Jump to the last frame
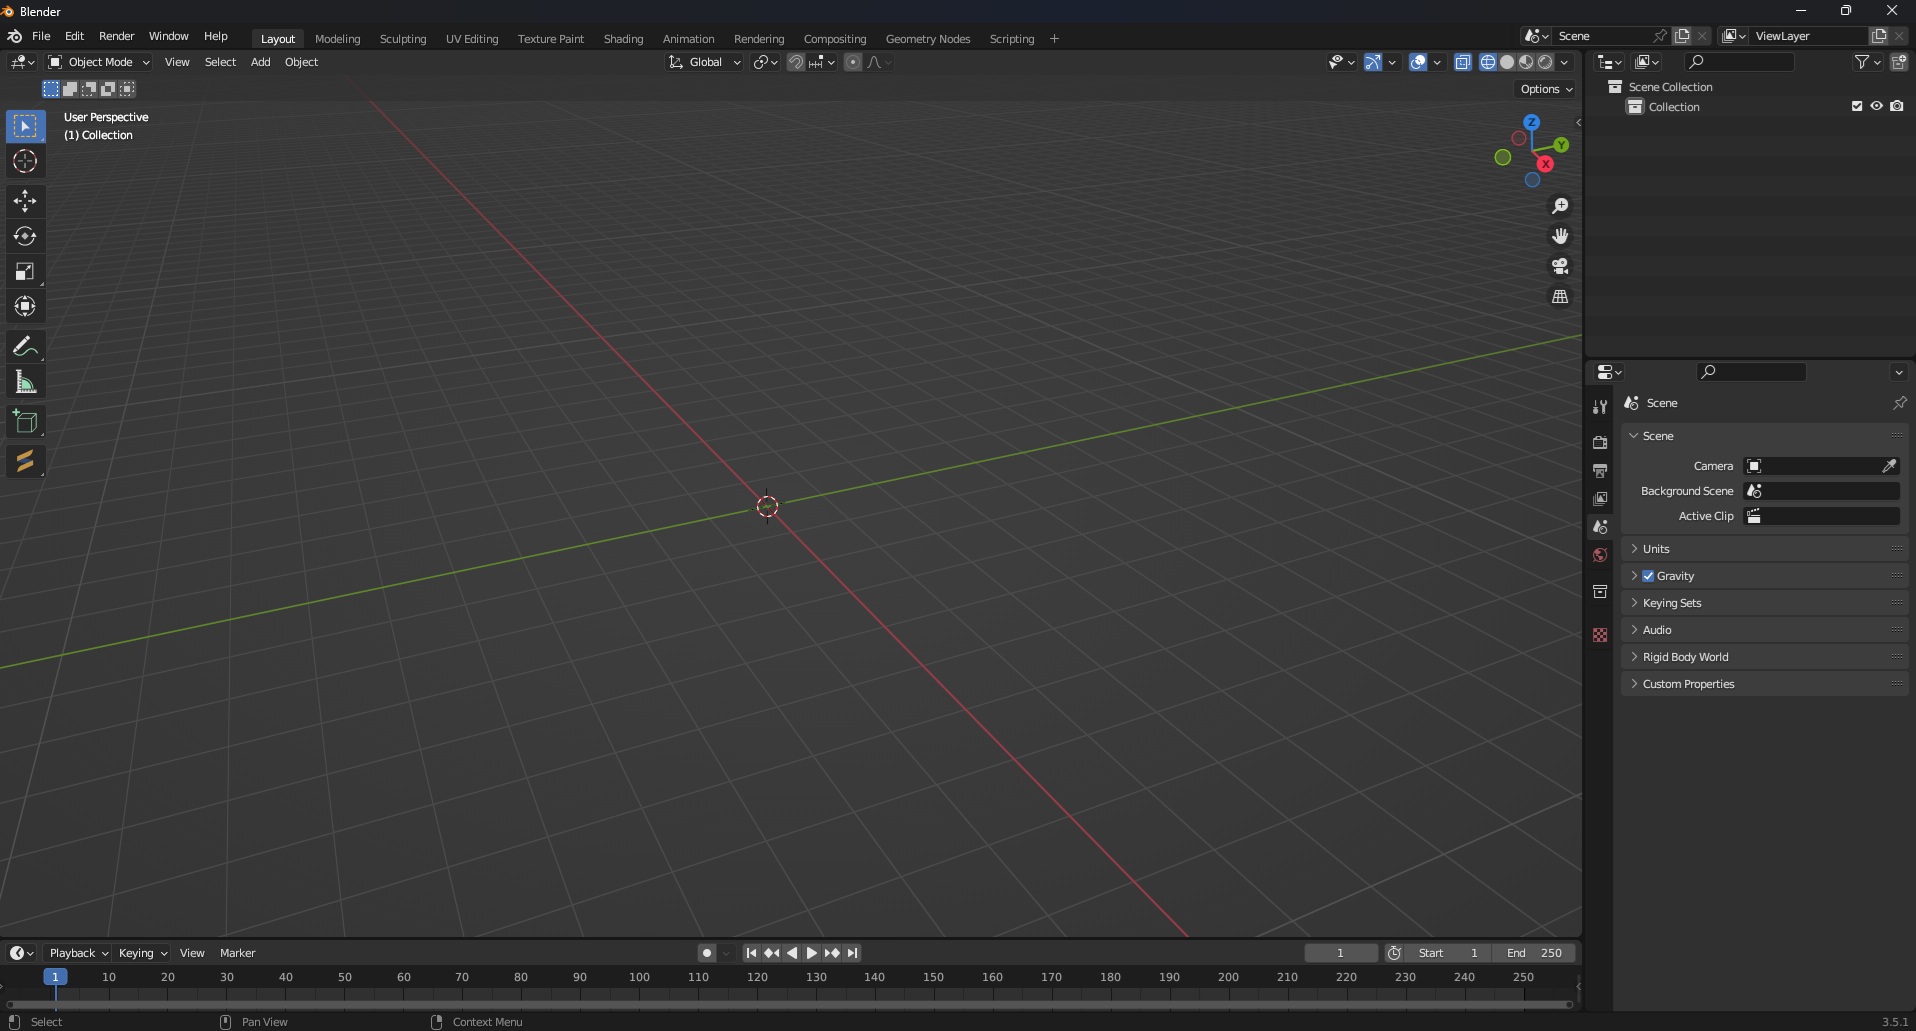Screen dimensions: 1916x1031 852,953
